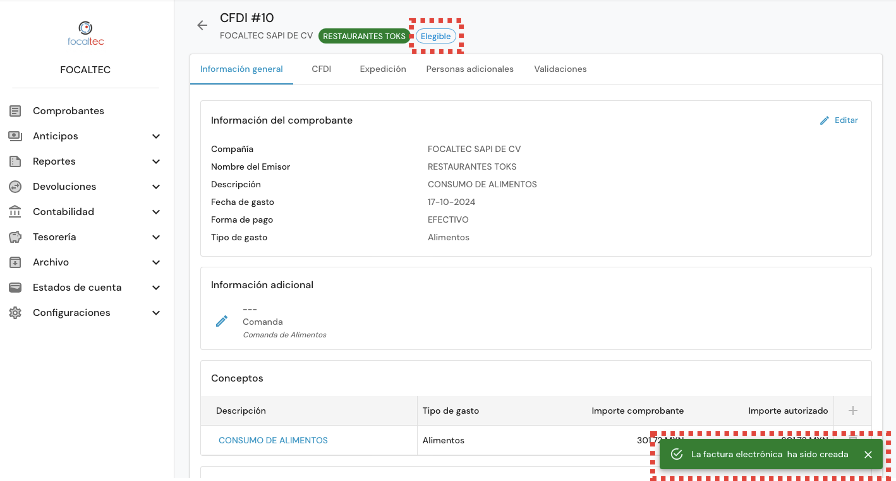Click the Alimentos cell in Conceptos table

tap(443, 440)
